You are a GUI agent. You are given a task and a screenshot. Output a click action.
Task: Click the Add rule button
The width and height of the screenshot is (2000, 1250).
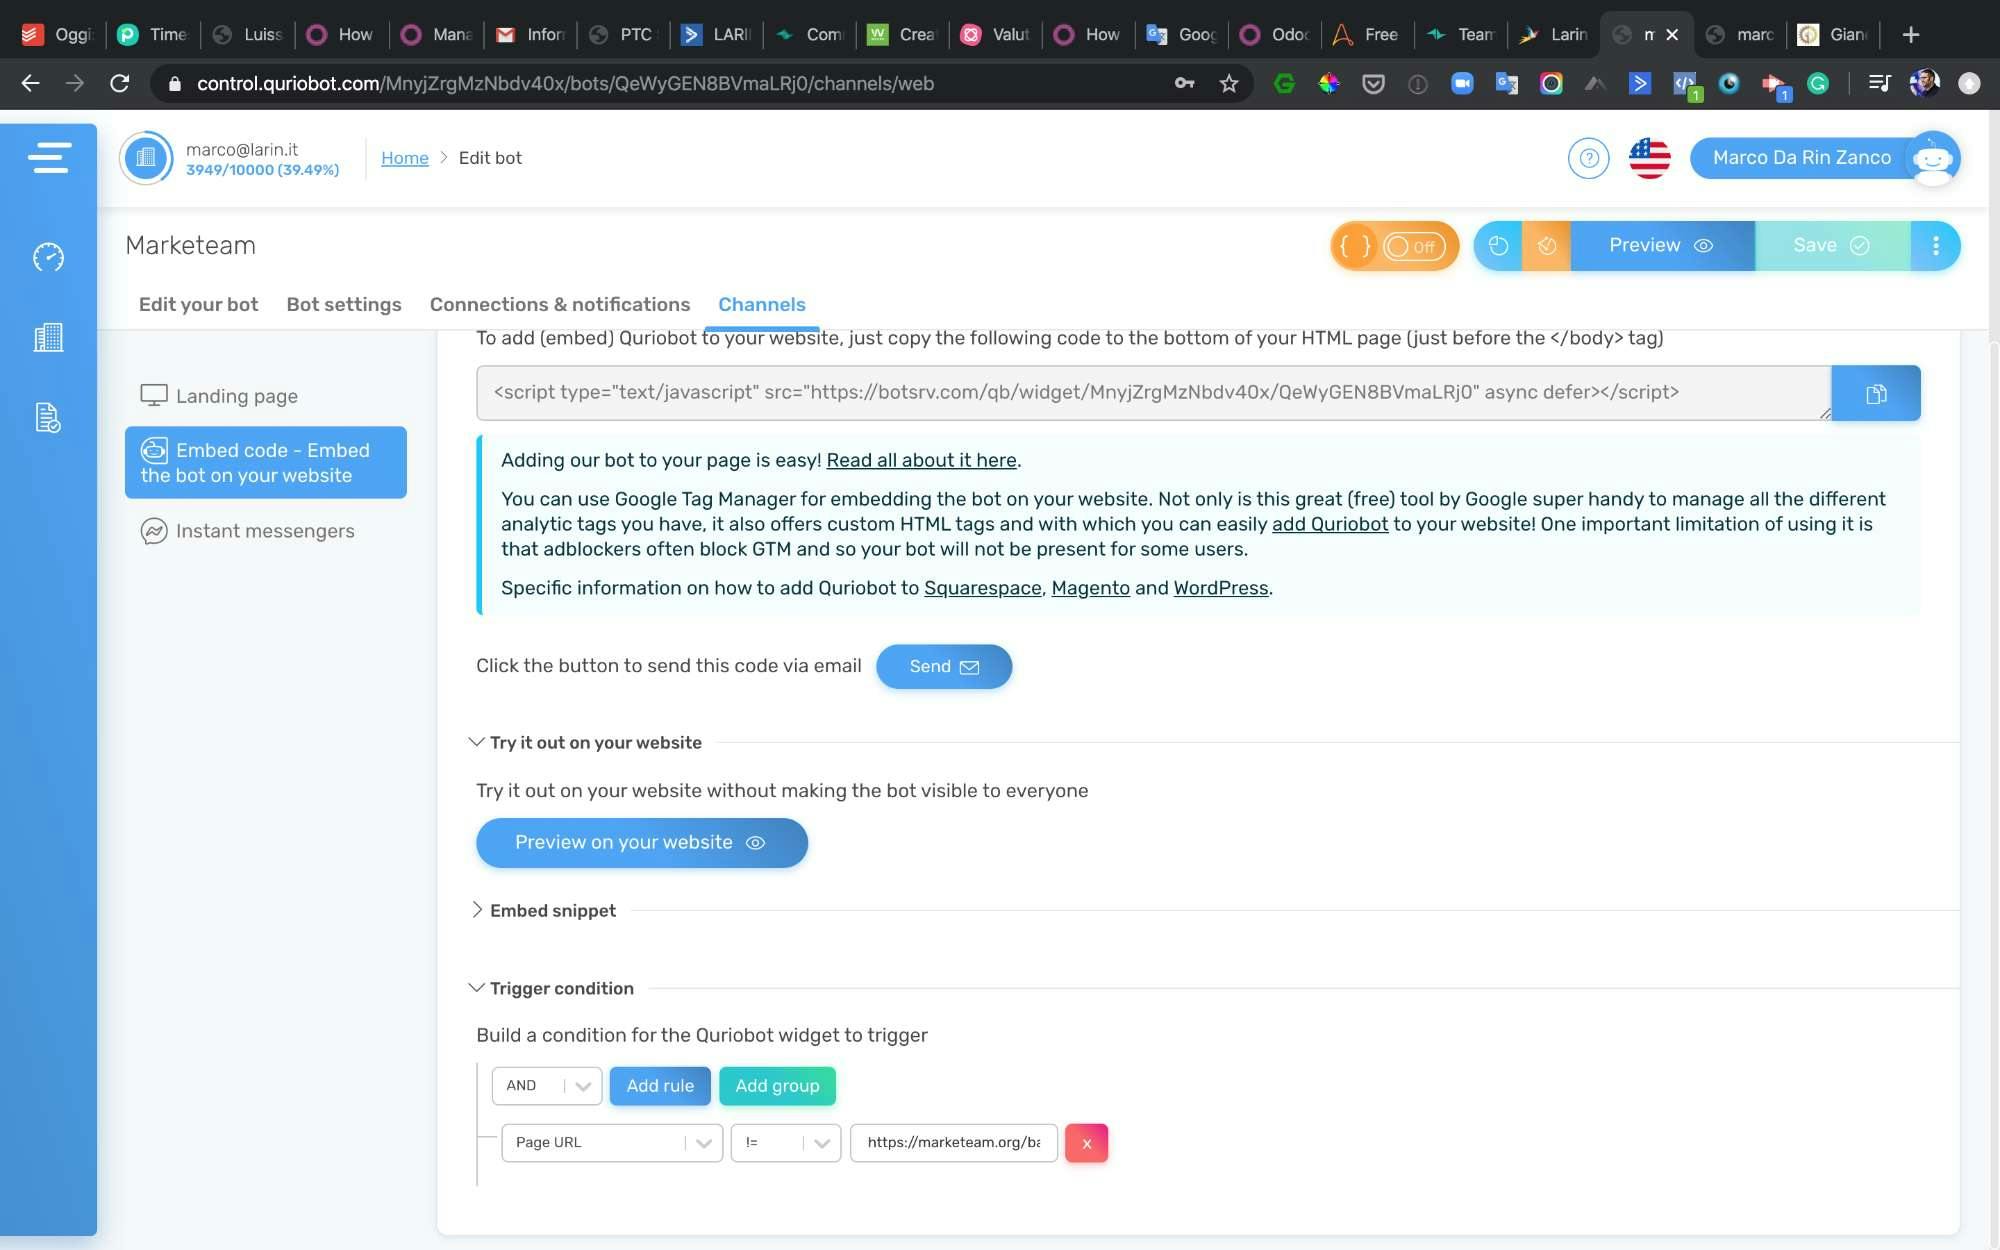(659, 1086)
